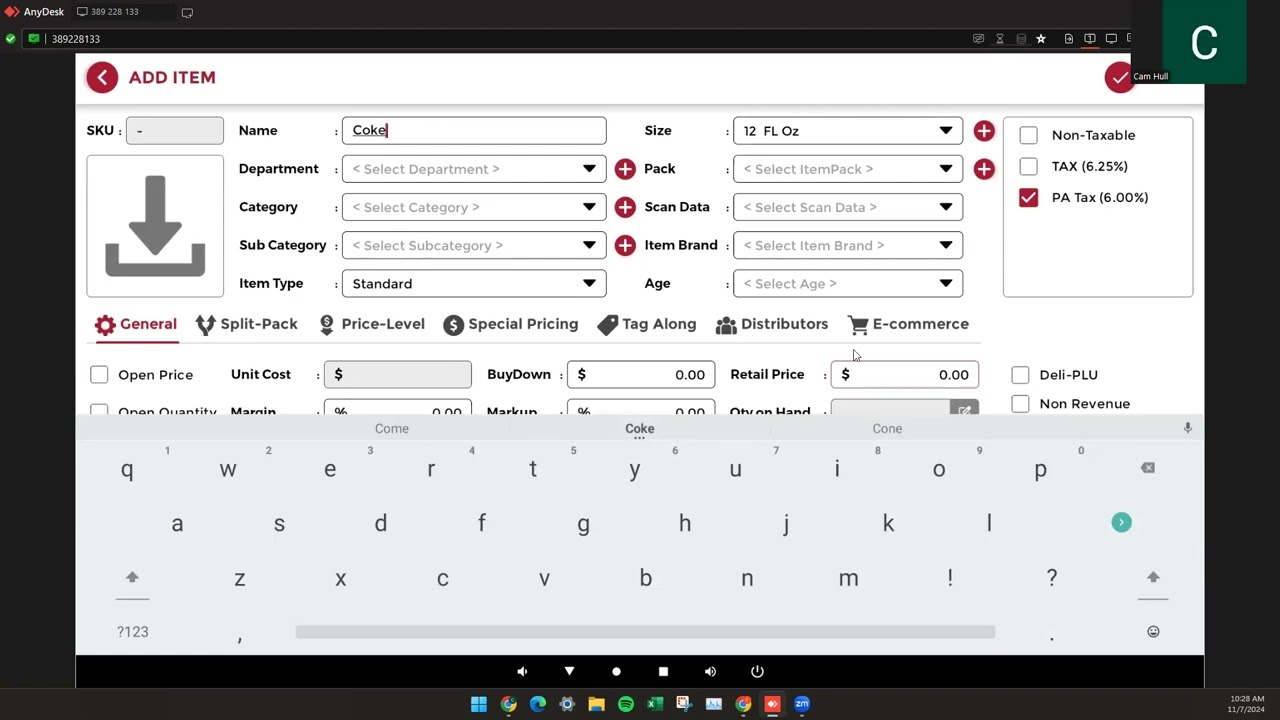Image resolution: width=1280 pixels, height=720 pixels.
Task: Open the Select Age dropdown
Action: click(848, 283)
